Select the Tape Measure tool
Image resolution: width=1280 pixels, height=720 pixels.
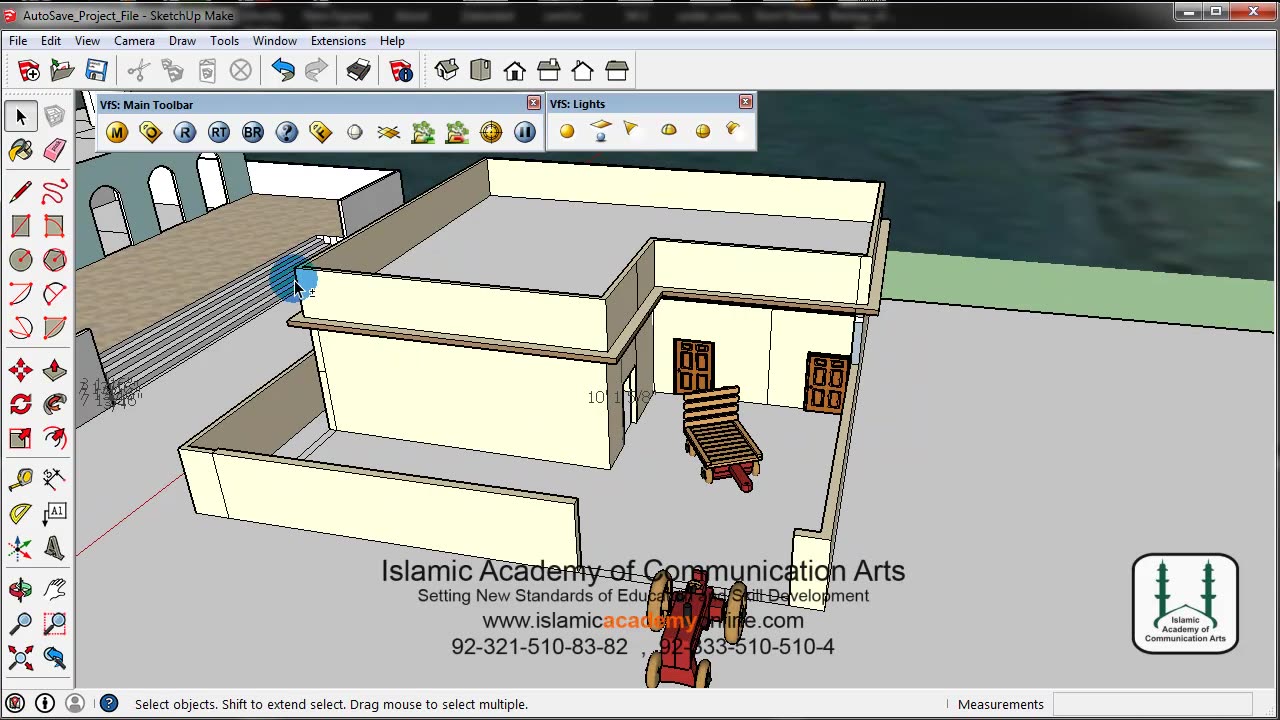[x=21, y=480]
